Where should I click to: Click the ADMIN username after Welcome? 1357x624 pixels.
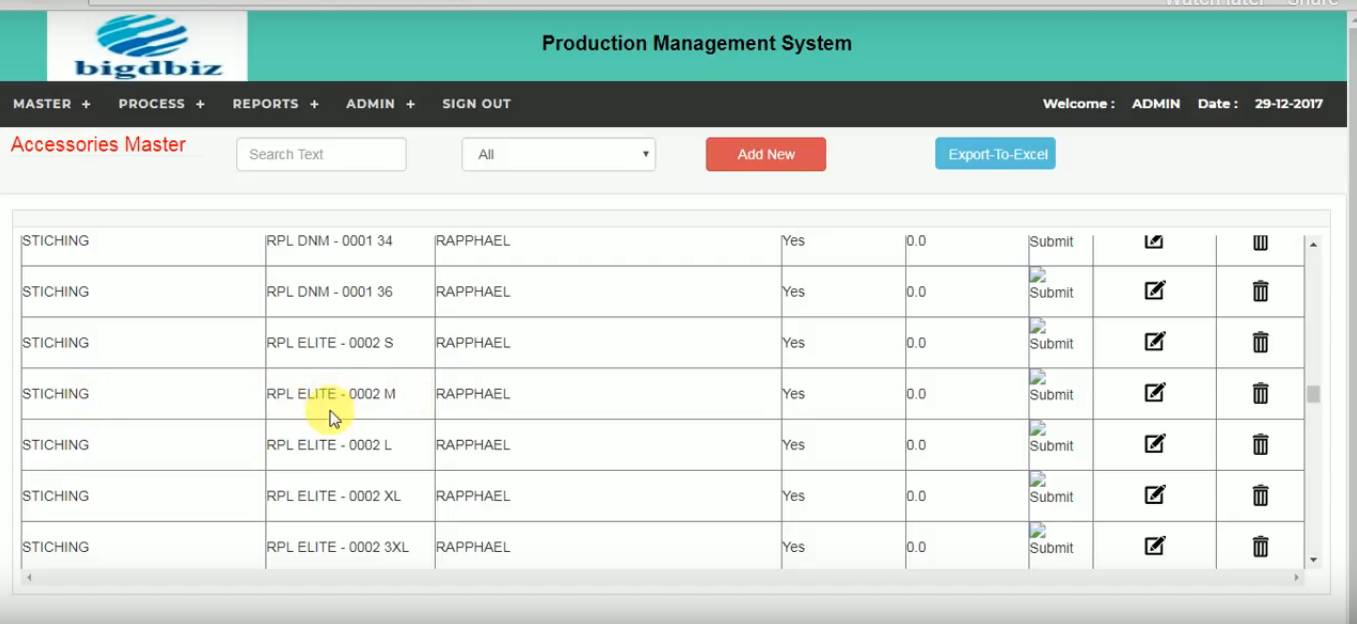pyautogui.click(x=1156, y=104)
